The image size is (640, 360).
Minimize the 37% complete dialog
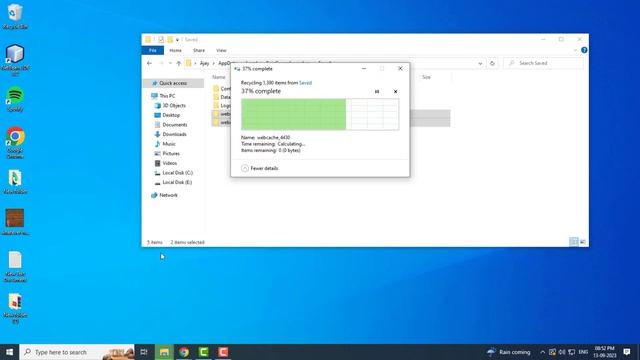click(364, 69)
